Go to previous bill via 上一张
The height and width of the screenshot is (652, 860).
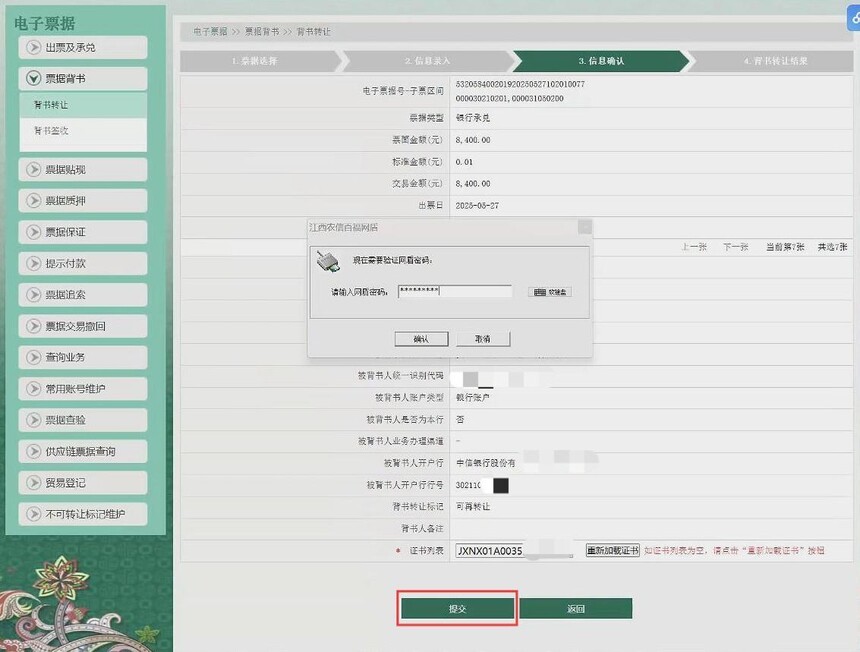tap(694, 247)
